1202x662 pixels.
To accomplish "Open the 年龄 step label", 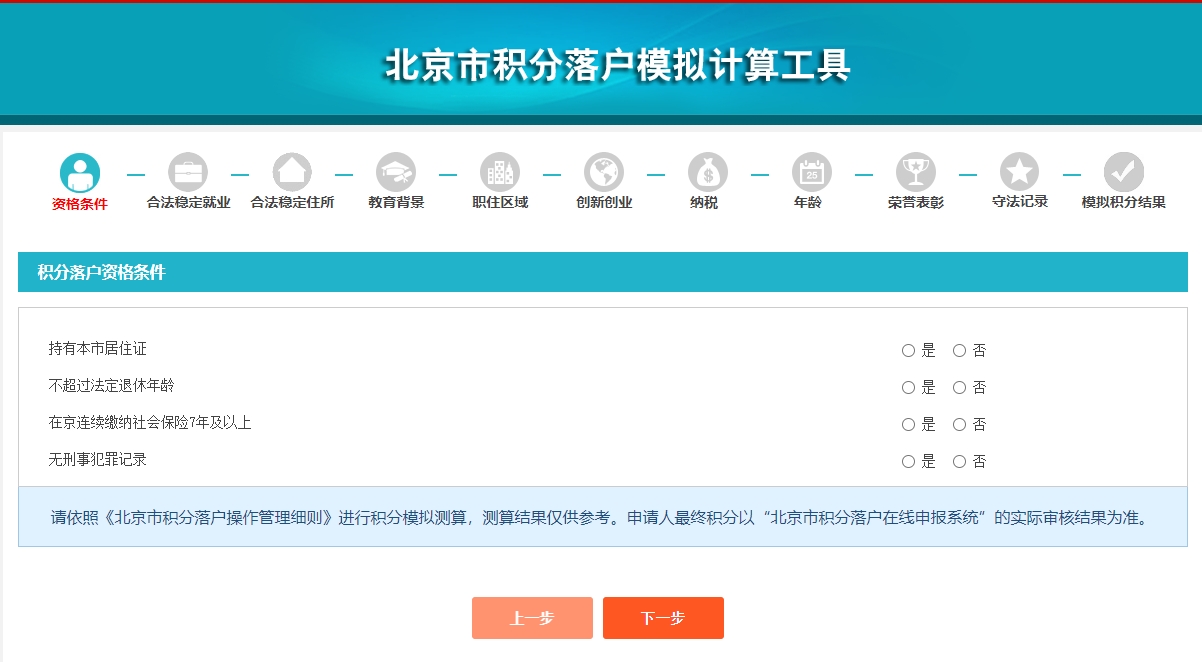I will pyautogui.click(x=808, y=203).
